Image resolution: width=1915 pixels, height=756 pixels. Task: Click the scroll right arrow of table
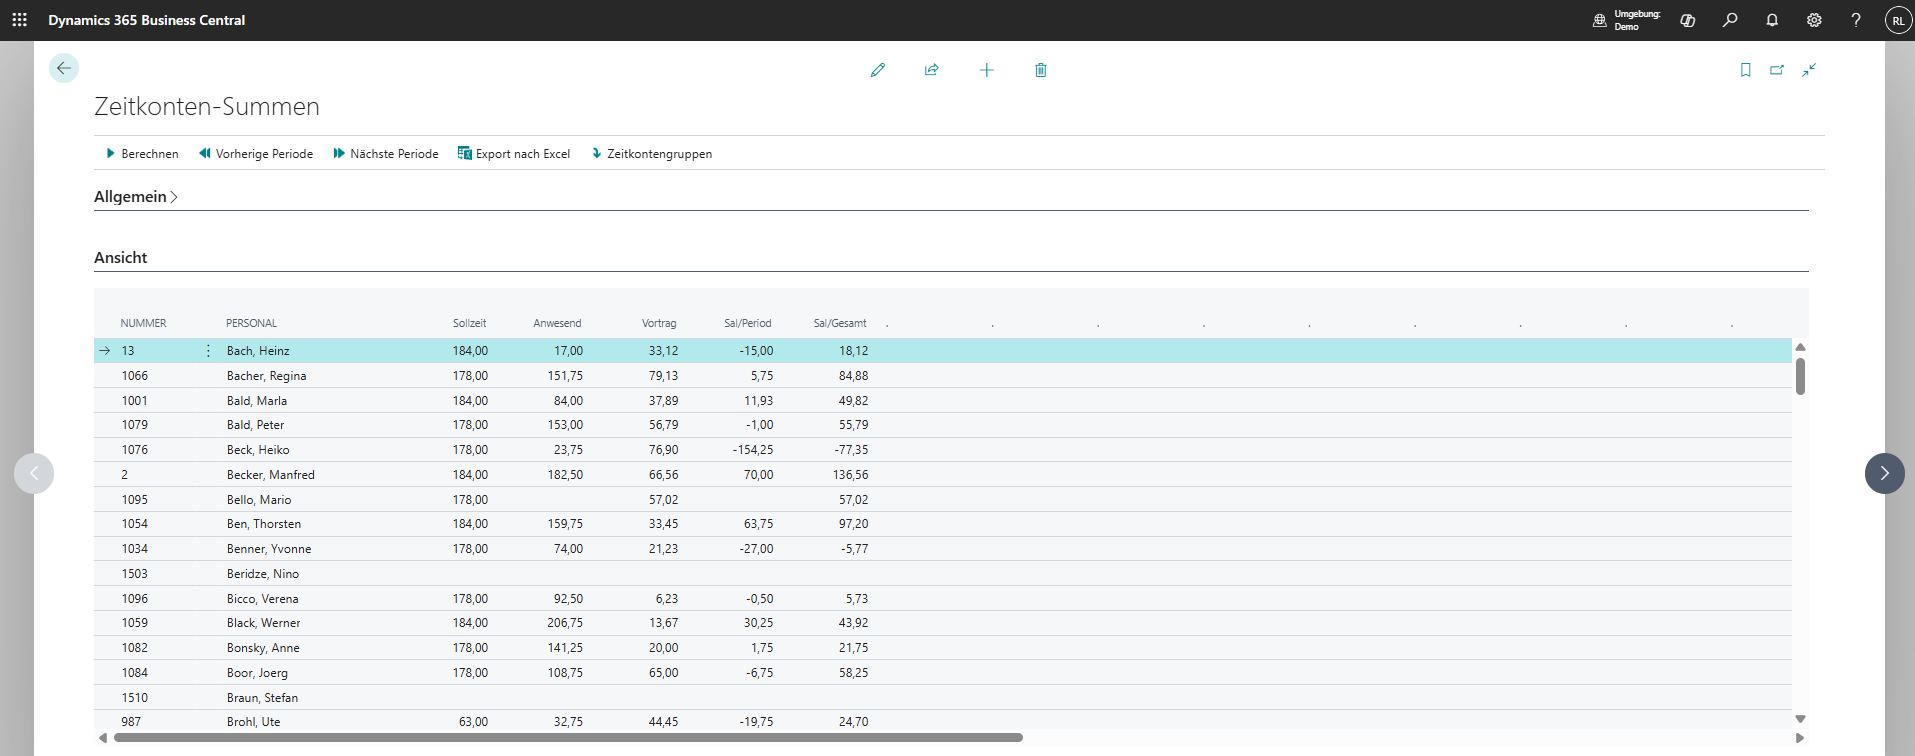[x=1800, y=738]
